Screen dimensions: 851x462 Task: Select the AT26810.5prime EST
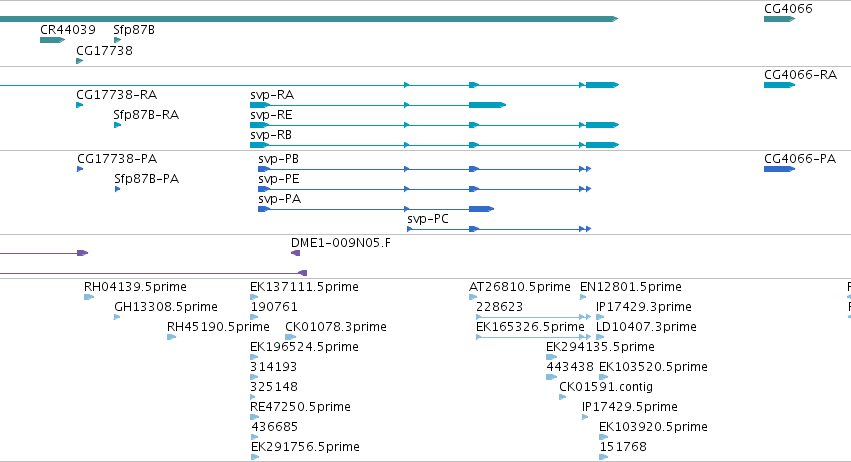(x=473, y=297)
